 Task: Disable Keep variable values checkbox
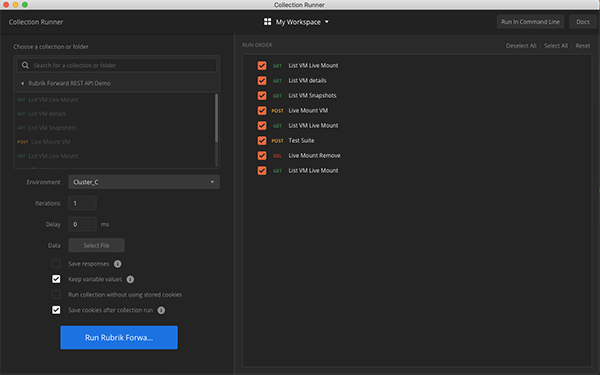pyautogui.click(x=56, y=279)
